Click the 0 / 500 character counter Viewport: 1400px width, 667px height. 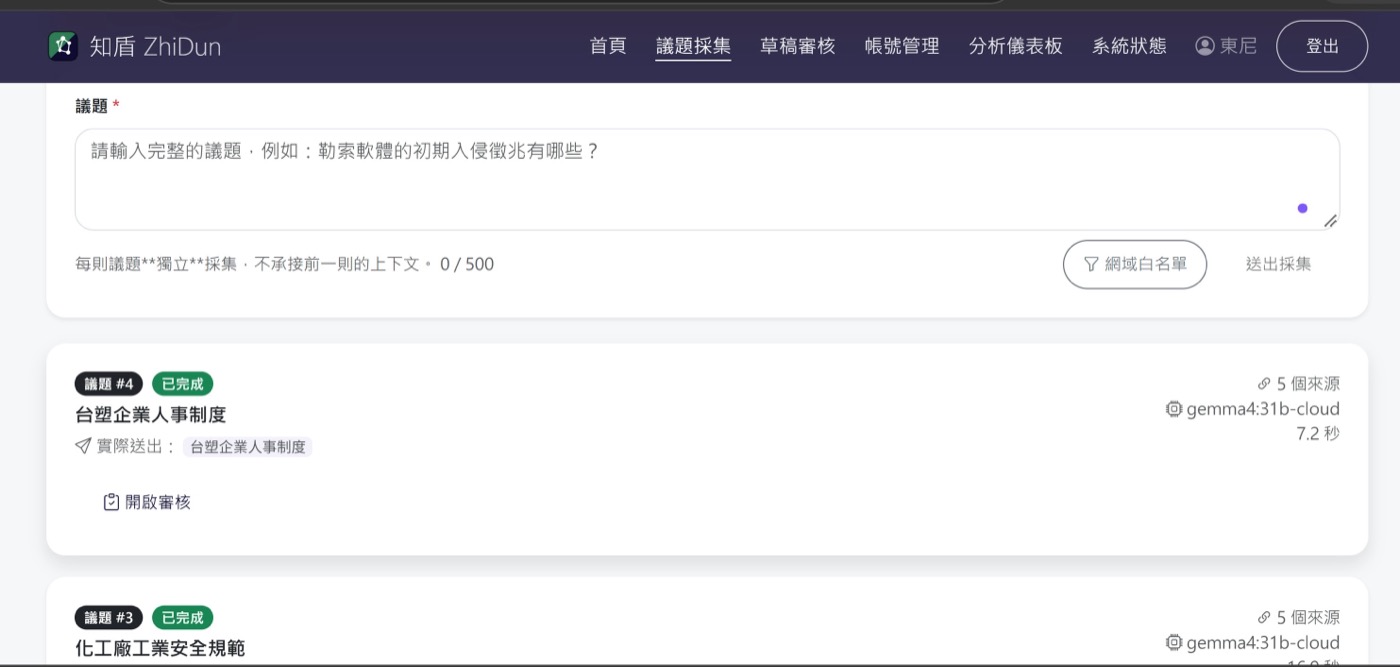[x=467, y=264]
